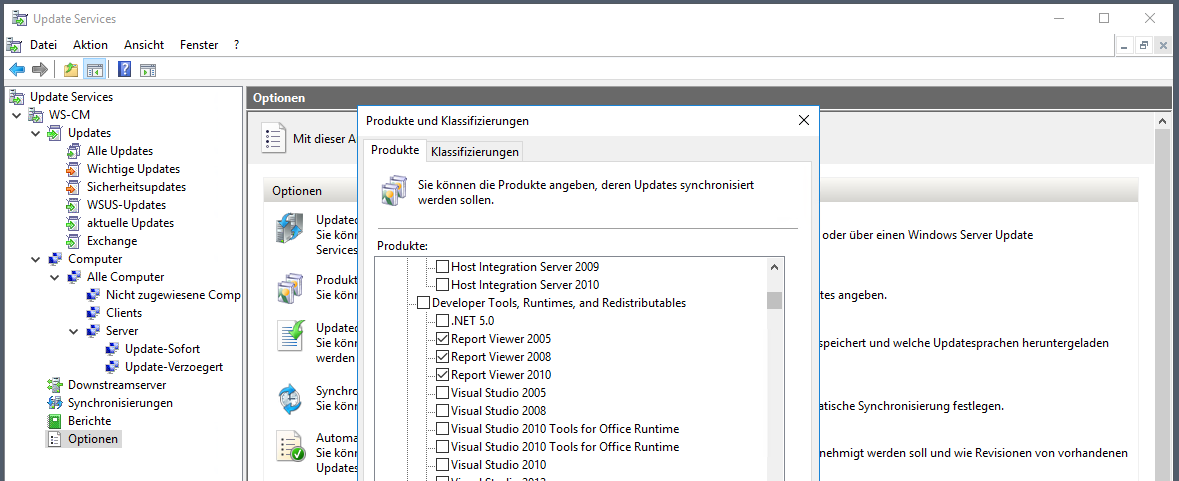
Task: Open the Sicherheitsupdates icon
Action: pyautogui.click(x=73, y=187)
